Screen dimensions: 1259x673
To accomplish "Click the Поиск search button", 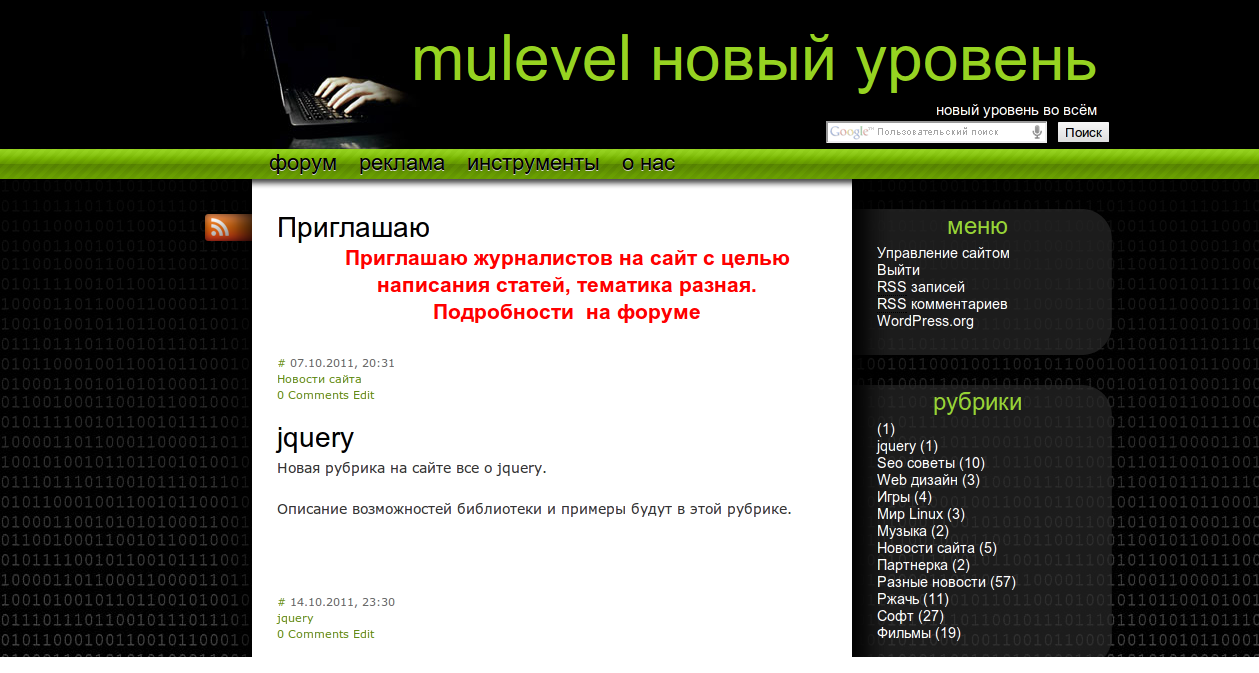I will (x=1083, y=132).
